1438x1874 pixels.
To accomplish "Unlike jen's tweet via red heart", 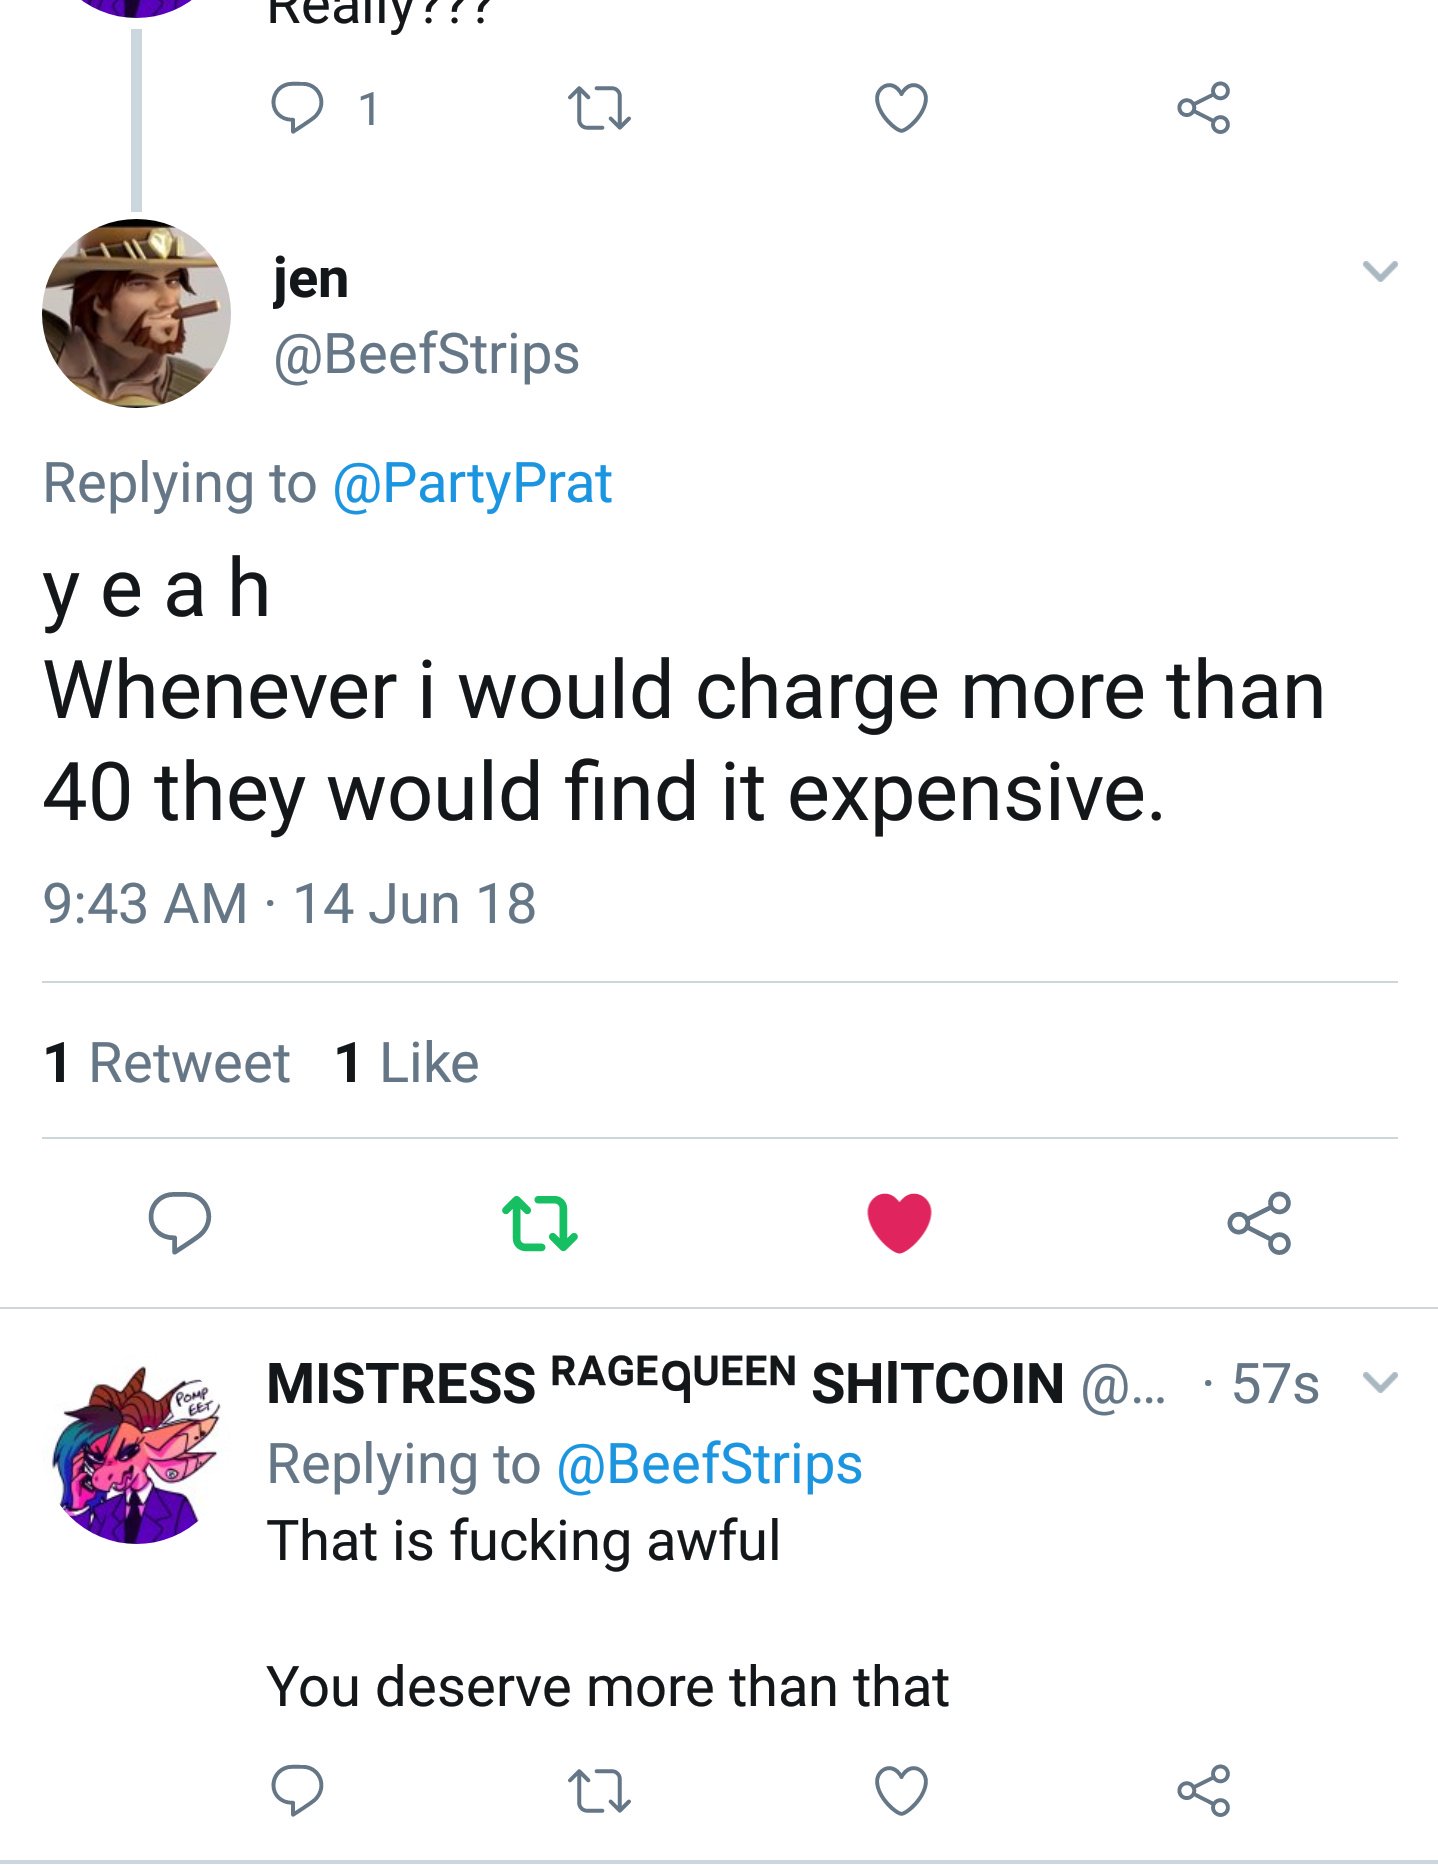I will (899, 1222).
